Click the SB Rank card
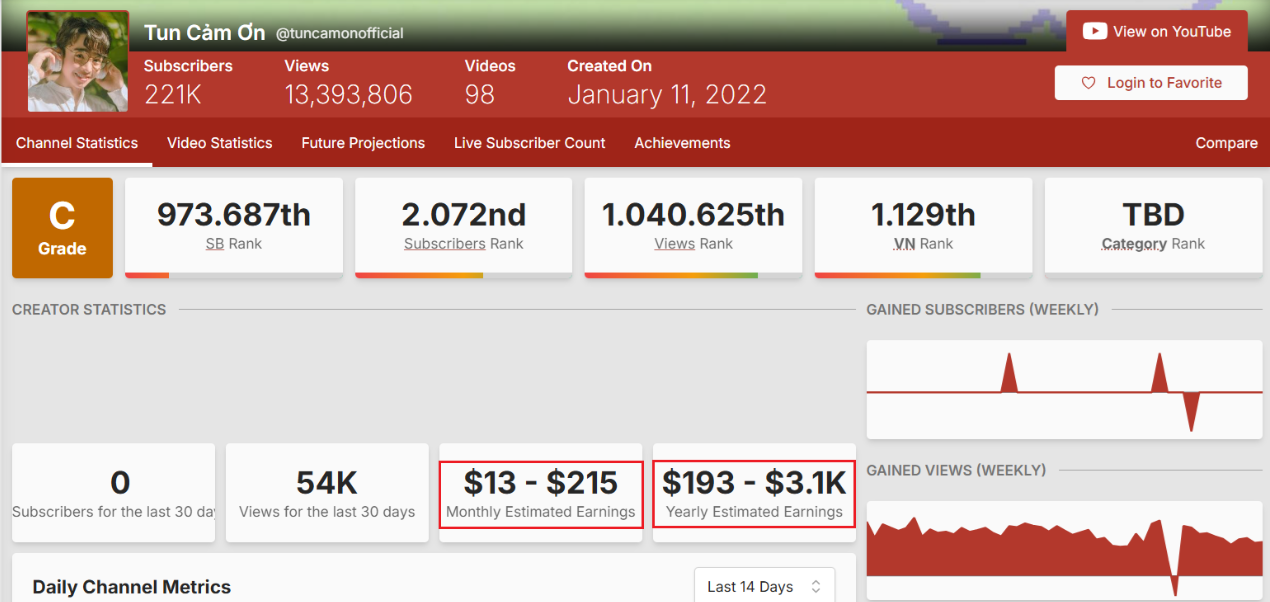Screen dimensions: 1270x602 (233, 227)
